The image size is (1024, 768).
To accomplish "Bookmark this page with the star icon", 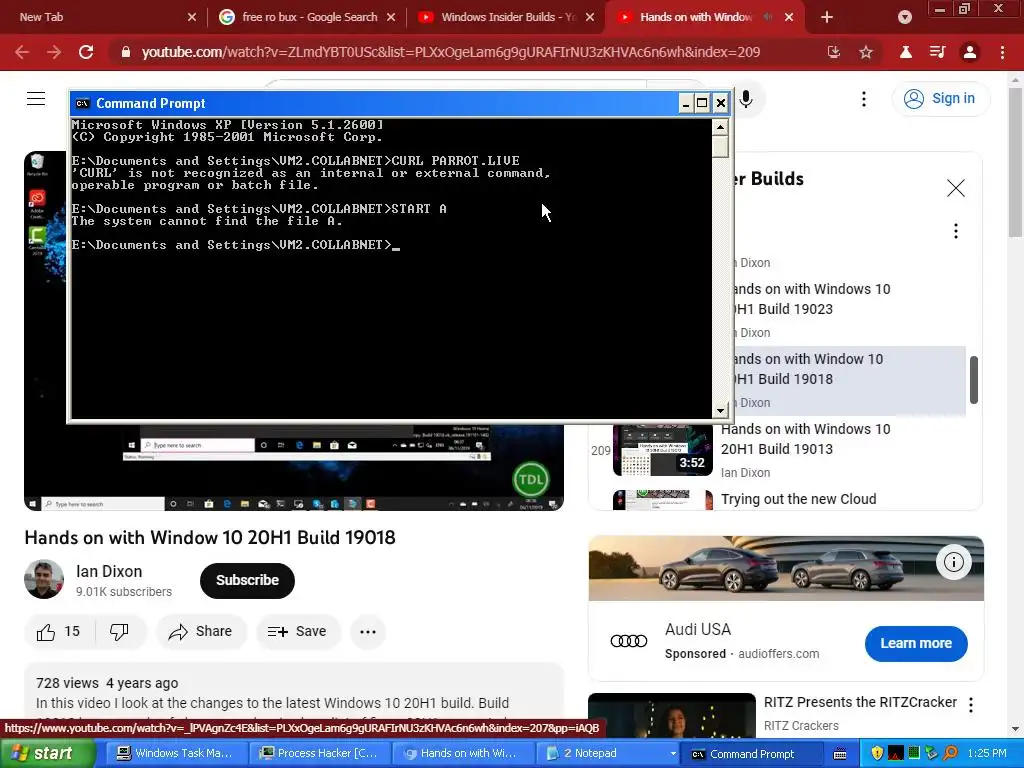I will 866,52.
